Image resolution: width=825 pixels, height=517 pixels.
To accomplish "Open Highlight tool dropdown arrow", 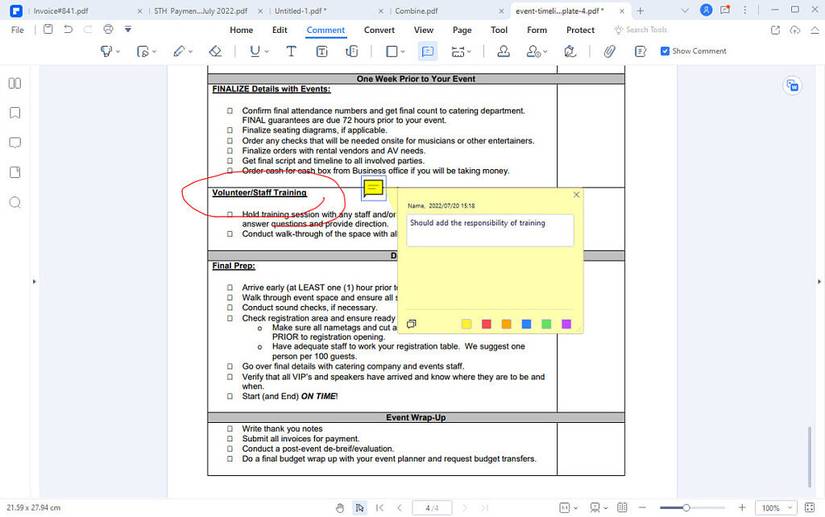I will 118,52.
